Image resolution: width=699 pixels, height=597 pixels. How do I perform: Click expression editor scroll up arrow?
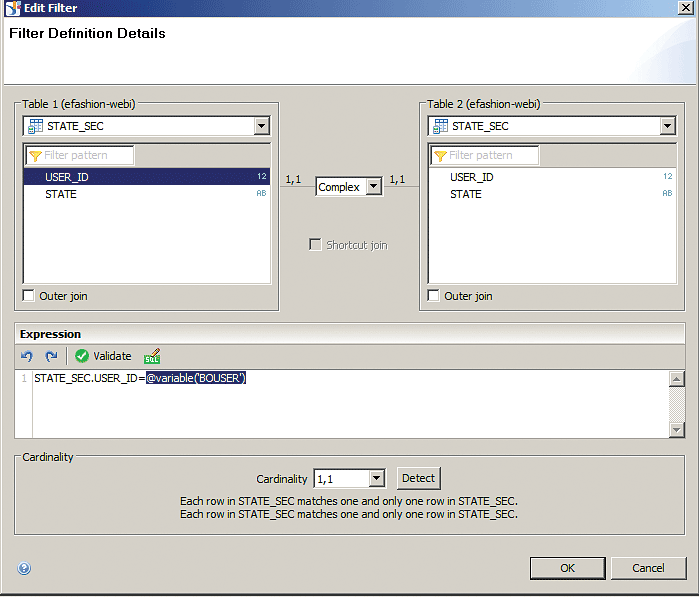click(x=677, y=379)
